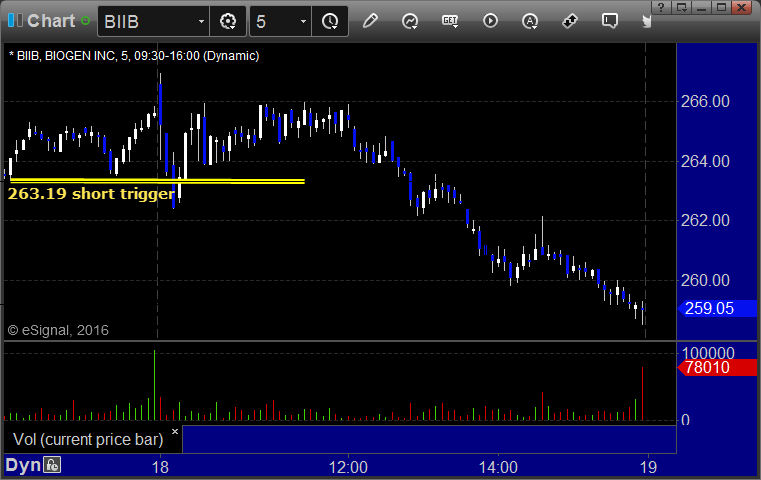Click the trade buy/sell arrows icon
The width and height of the screenshot is (761, 480).
click(x=570, y=21)
